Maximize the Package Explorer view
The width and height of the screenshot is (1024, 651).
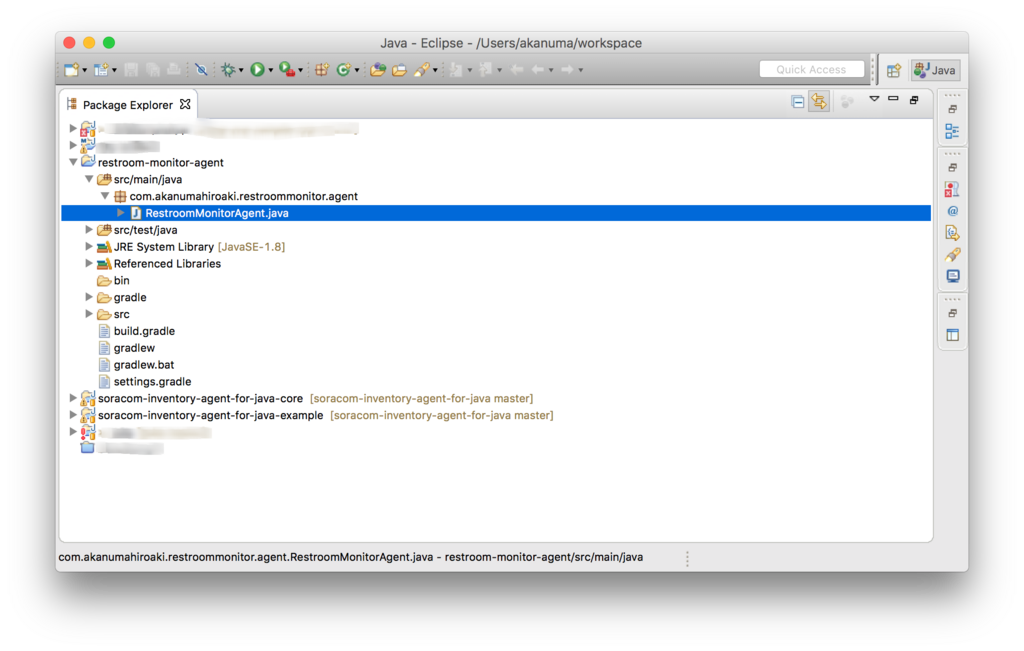click(x=914, y=99)
